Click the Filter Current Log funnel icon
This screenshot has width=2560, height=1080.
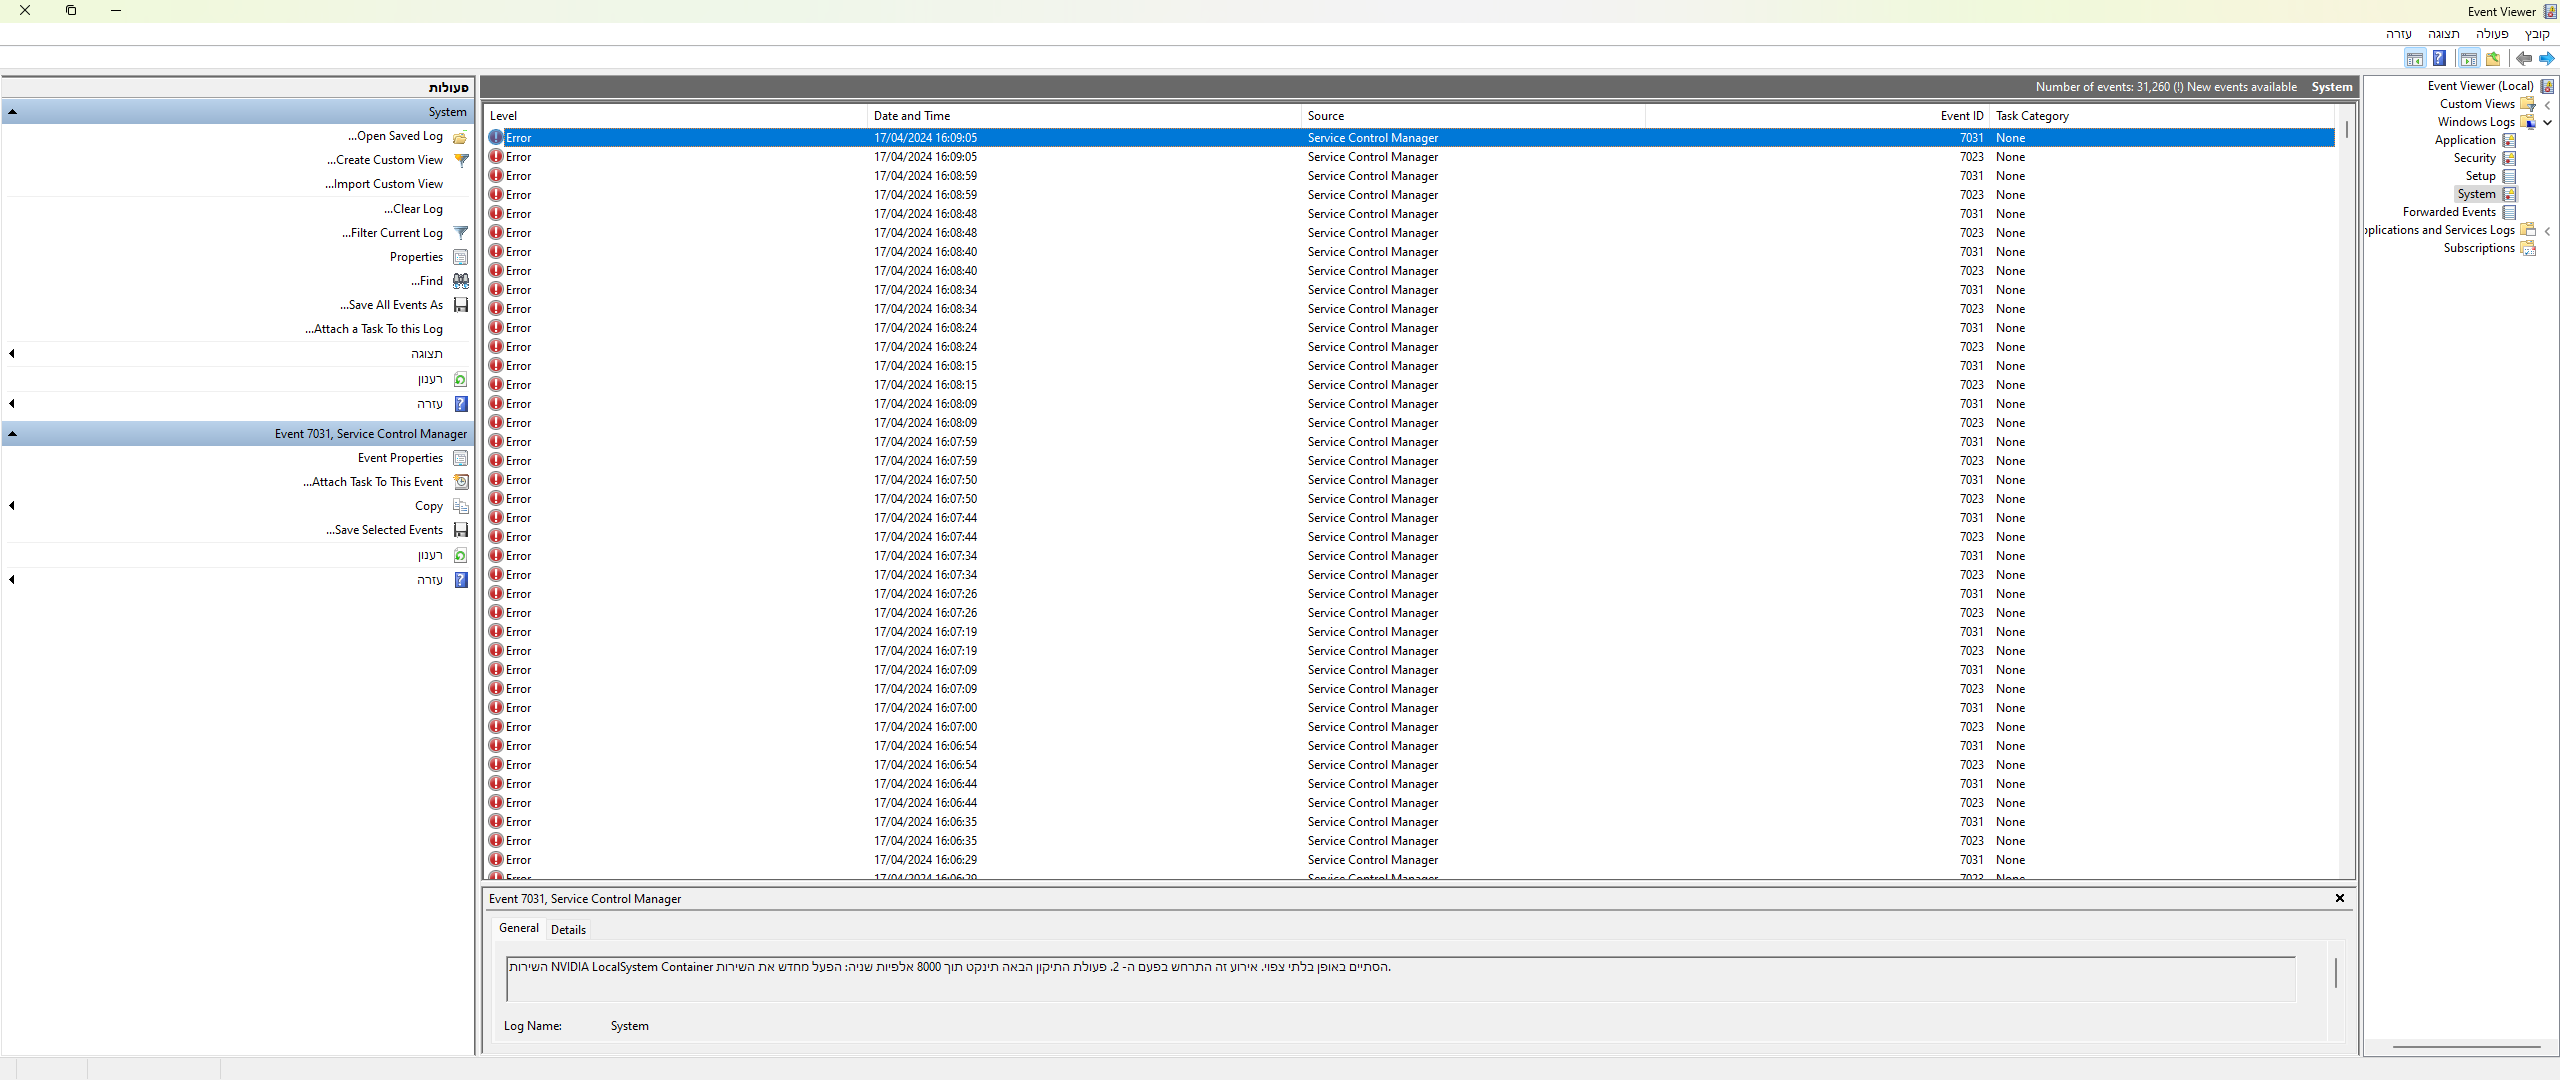[461, 233]
